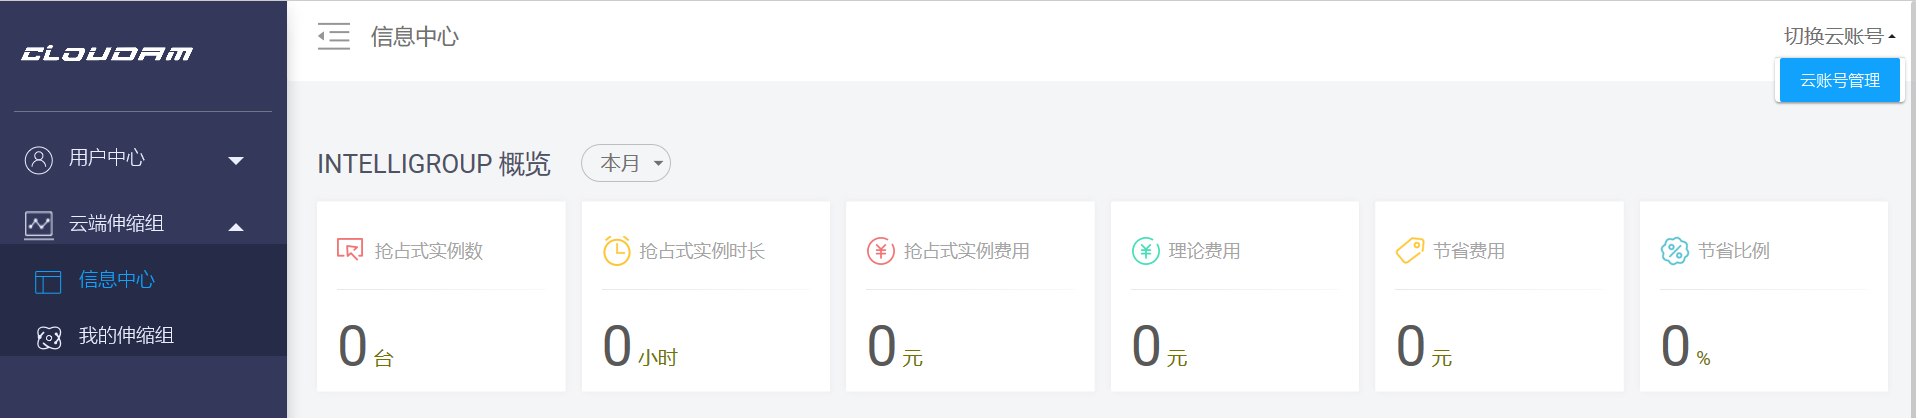
Task: Click the percent icon for 节省比例
Action: coord(1675,251)
